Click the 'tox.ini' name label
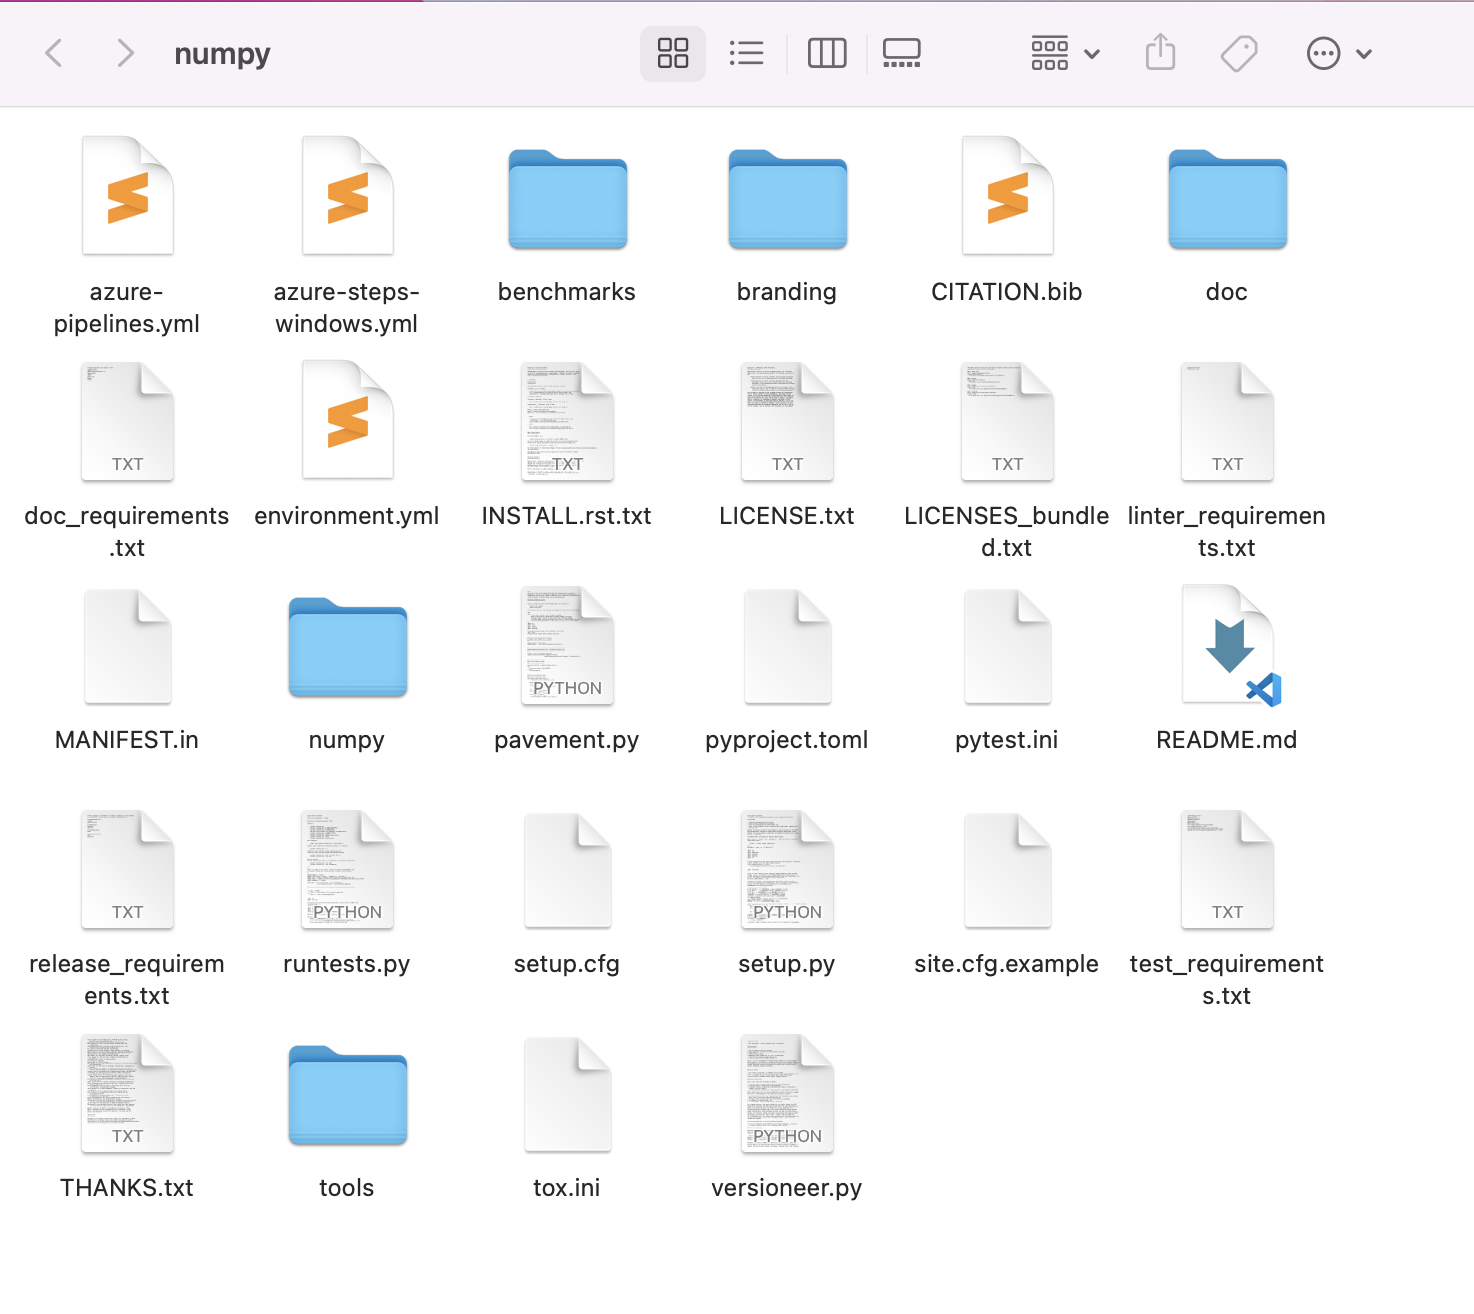 pos(567,1188)
